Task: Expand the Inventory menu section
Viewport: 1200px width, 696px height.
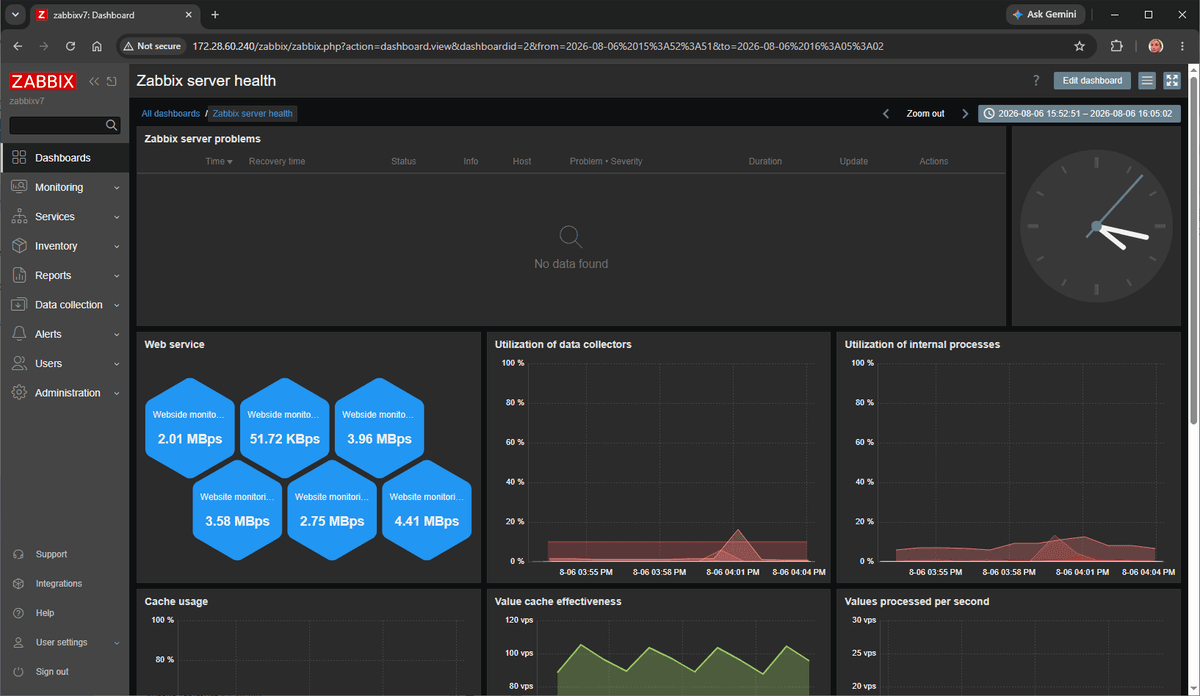Action: point(65,246)
